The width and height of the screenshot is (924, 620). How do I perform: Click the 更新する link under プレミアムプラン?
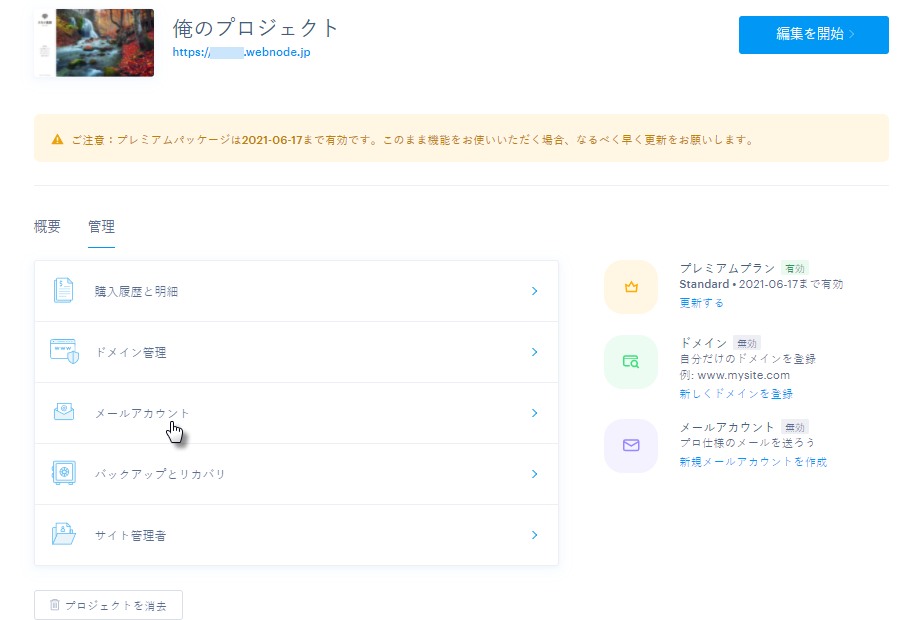point(701,301)
